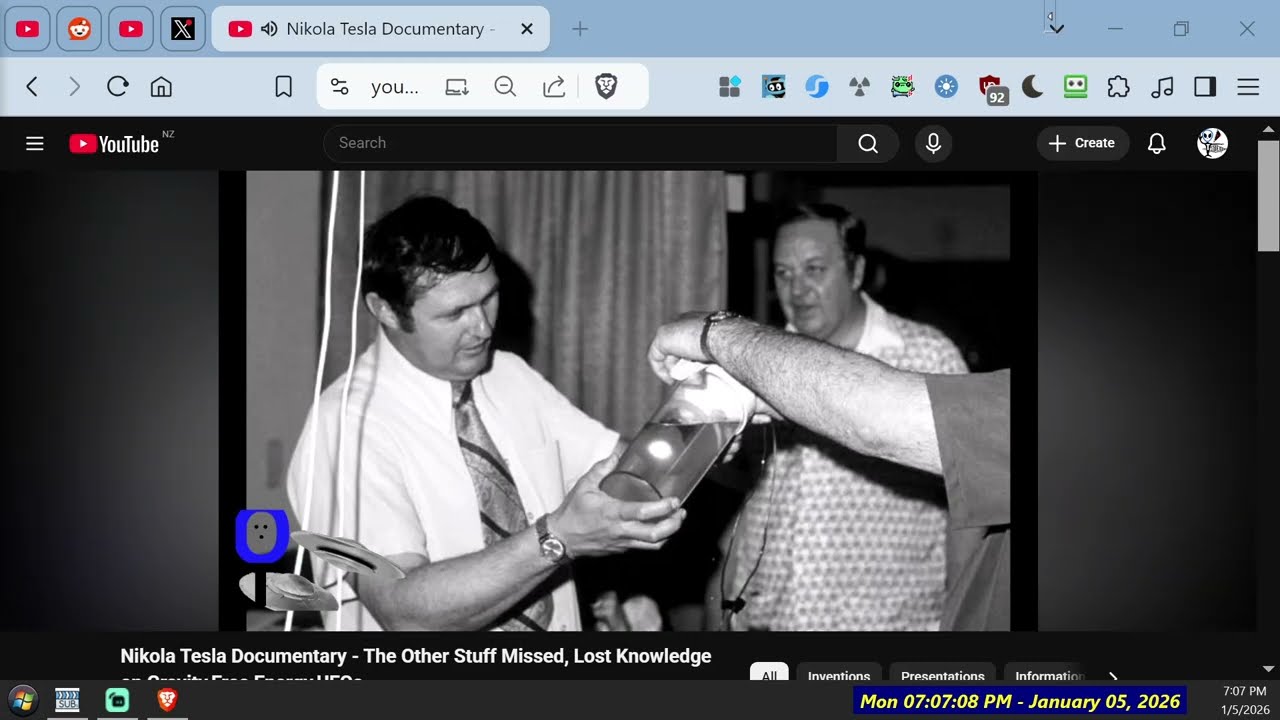Select the Information filter chip
1280x720 pixels.
[x=1048, y=673]
